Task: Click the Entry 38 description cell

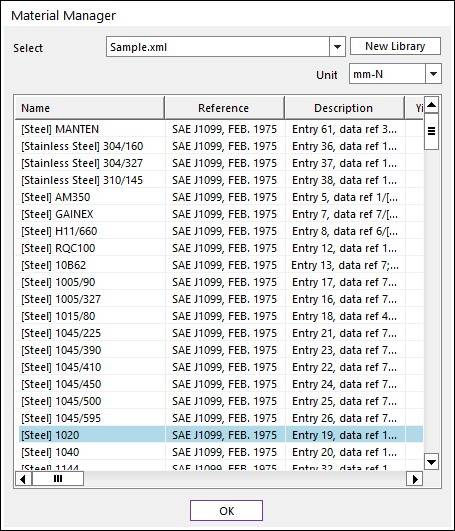Action: pyautogui.click(x=344, y=180)
